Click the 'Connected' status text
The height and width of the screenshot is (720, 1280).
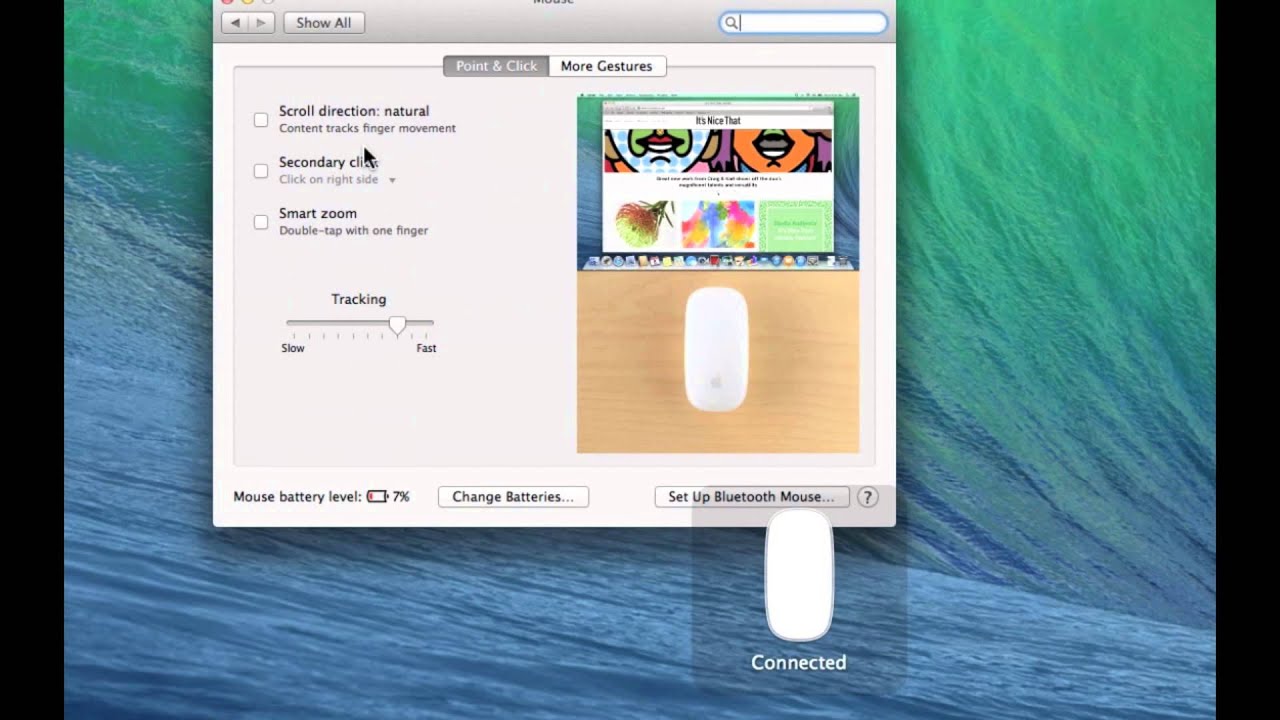point(799,662)
